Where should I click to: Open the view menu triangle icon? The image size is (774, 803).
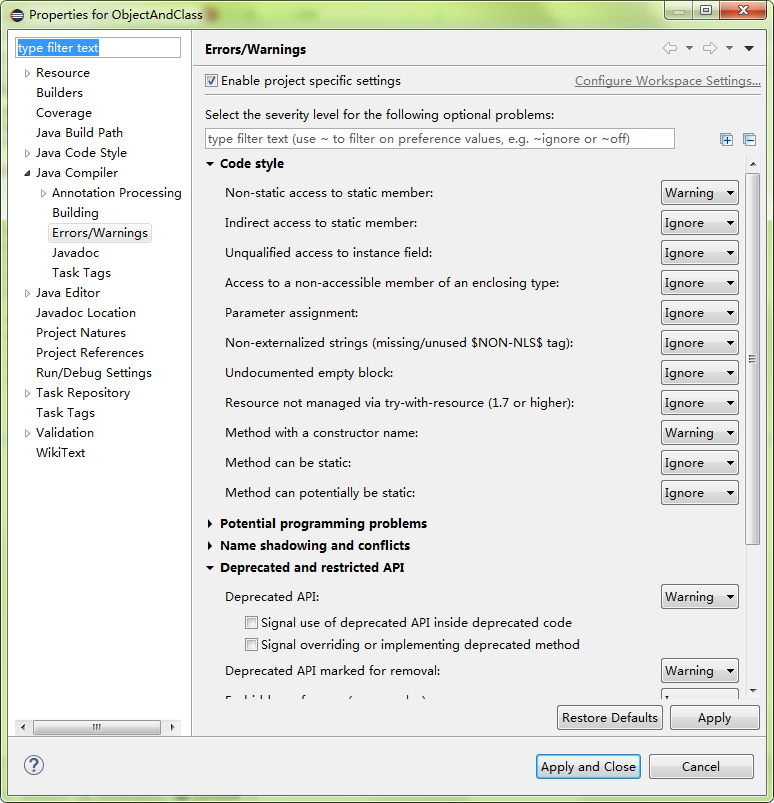[x=749, y=48]
